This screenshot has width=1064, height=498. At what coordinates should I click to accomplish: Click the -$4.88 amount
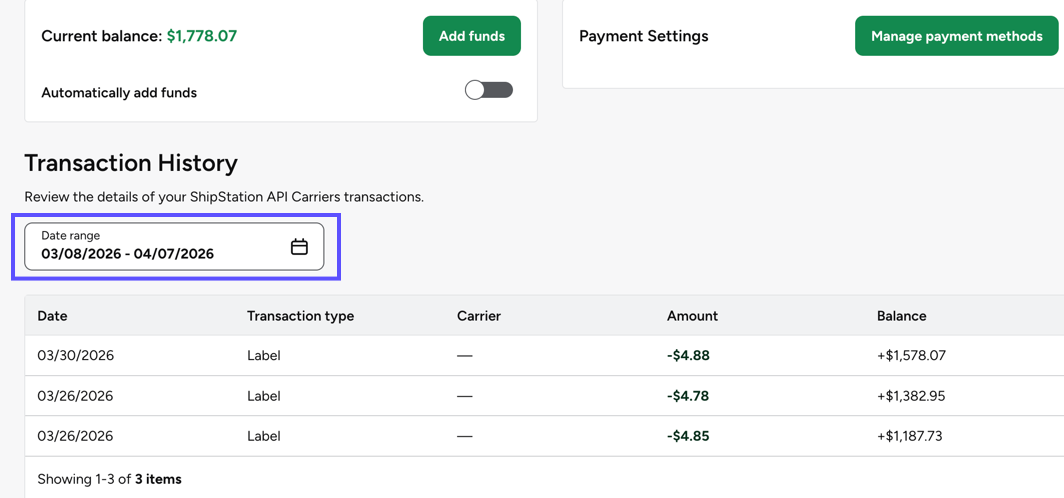tap(688, 356)
